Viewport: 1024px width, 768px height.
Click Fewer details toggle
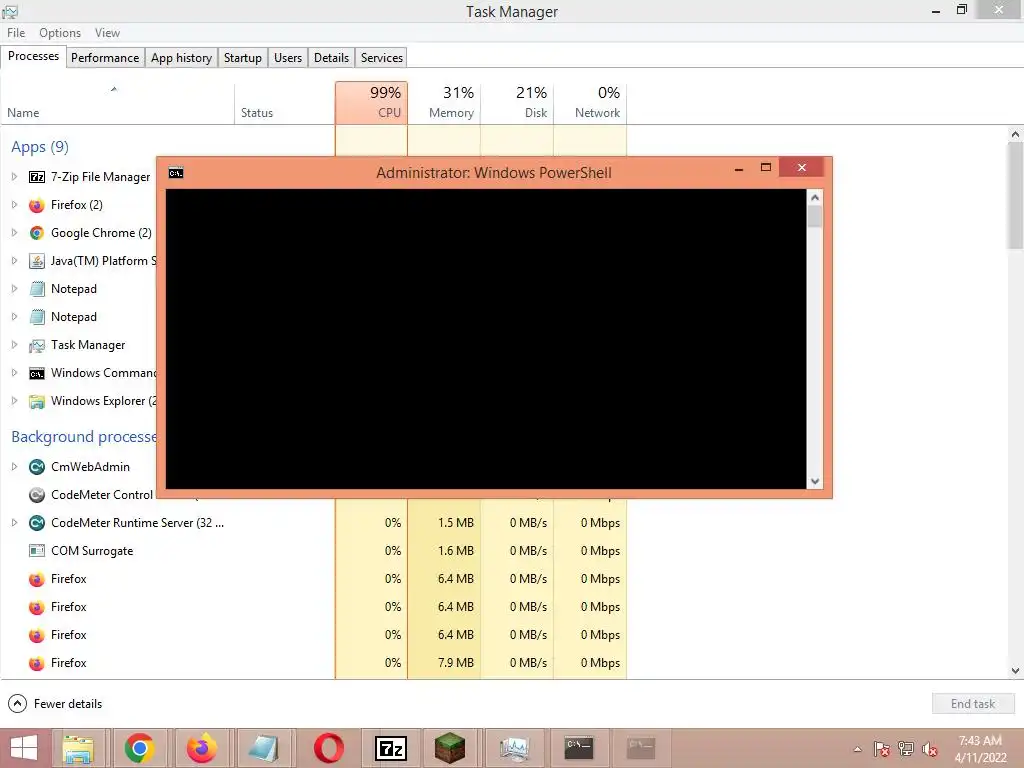[56, 704]
